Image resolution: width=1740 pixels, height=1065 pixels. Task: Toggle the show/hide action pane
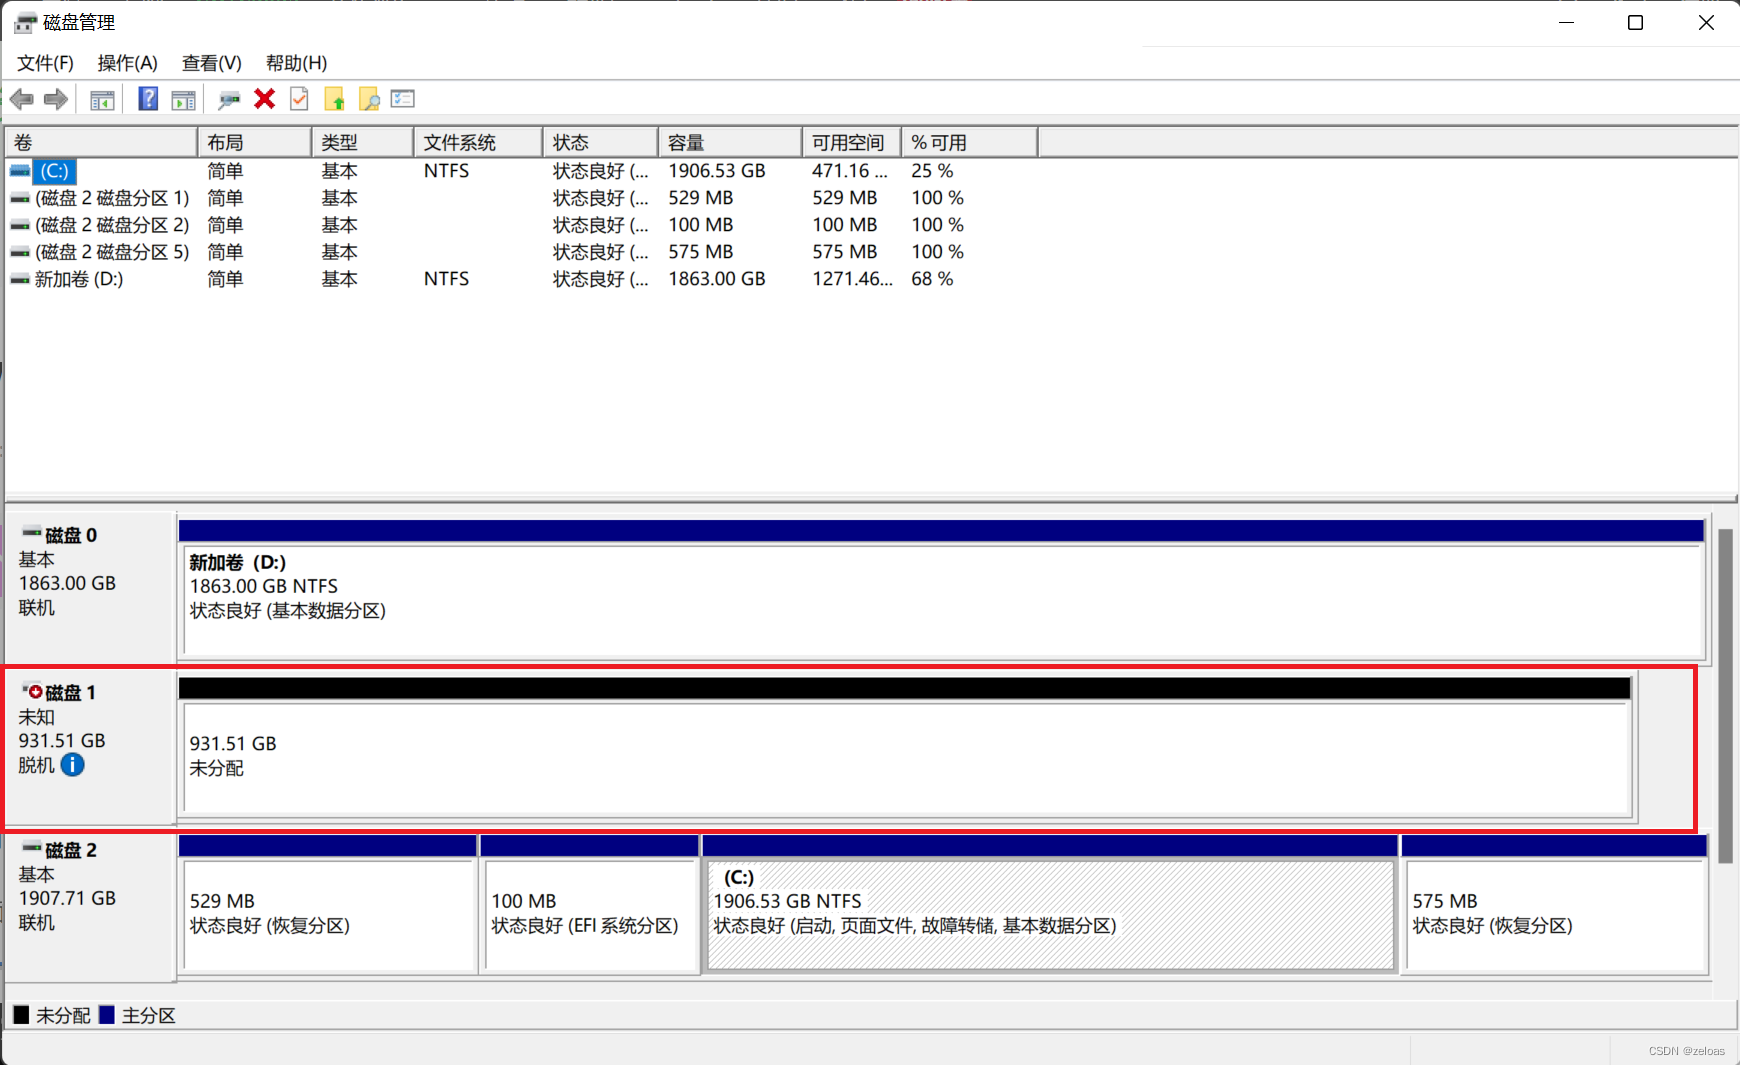pos(183,98)
